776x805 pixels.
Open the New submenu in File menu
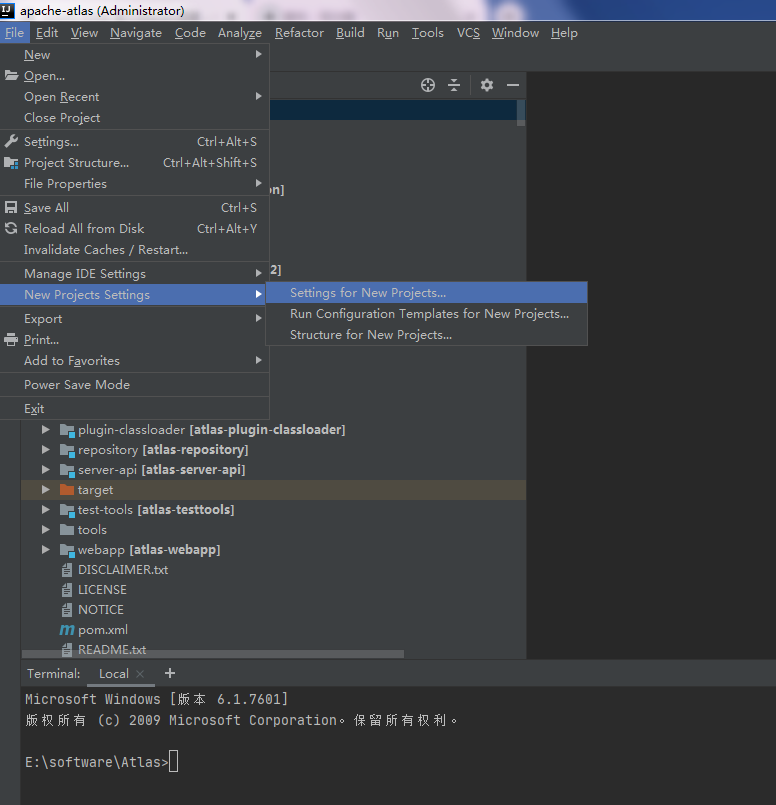(x=134, y=54)
